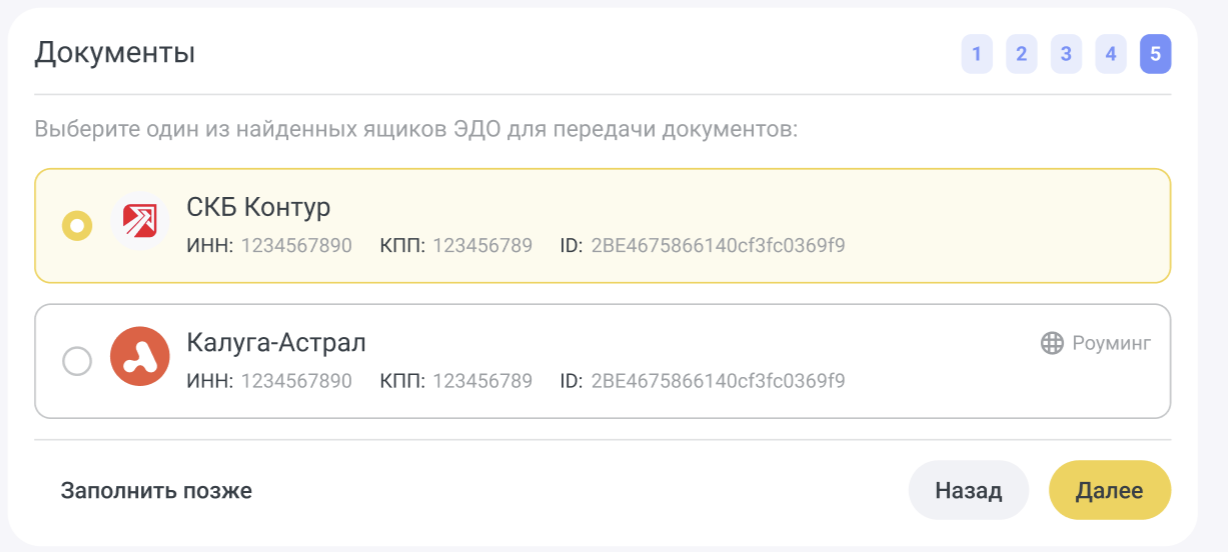The height and width of the screenshot is (552, 1228).
Task: Click the Калуга-Астрал orange logo icon
Action: [140, 357]
